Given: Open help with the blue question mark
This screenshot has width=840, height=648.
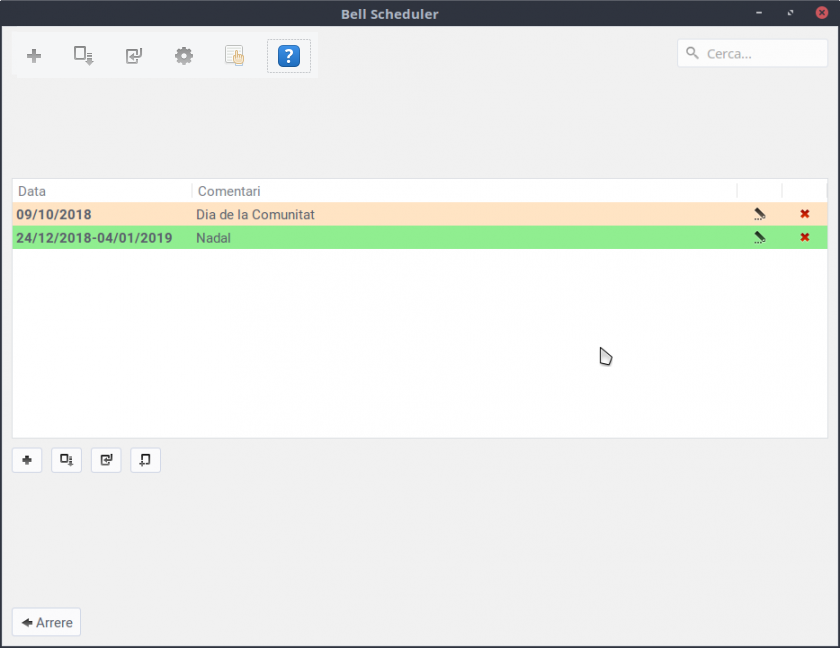Looking at the screenshot, I should (x=288, y=56).
